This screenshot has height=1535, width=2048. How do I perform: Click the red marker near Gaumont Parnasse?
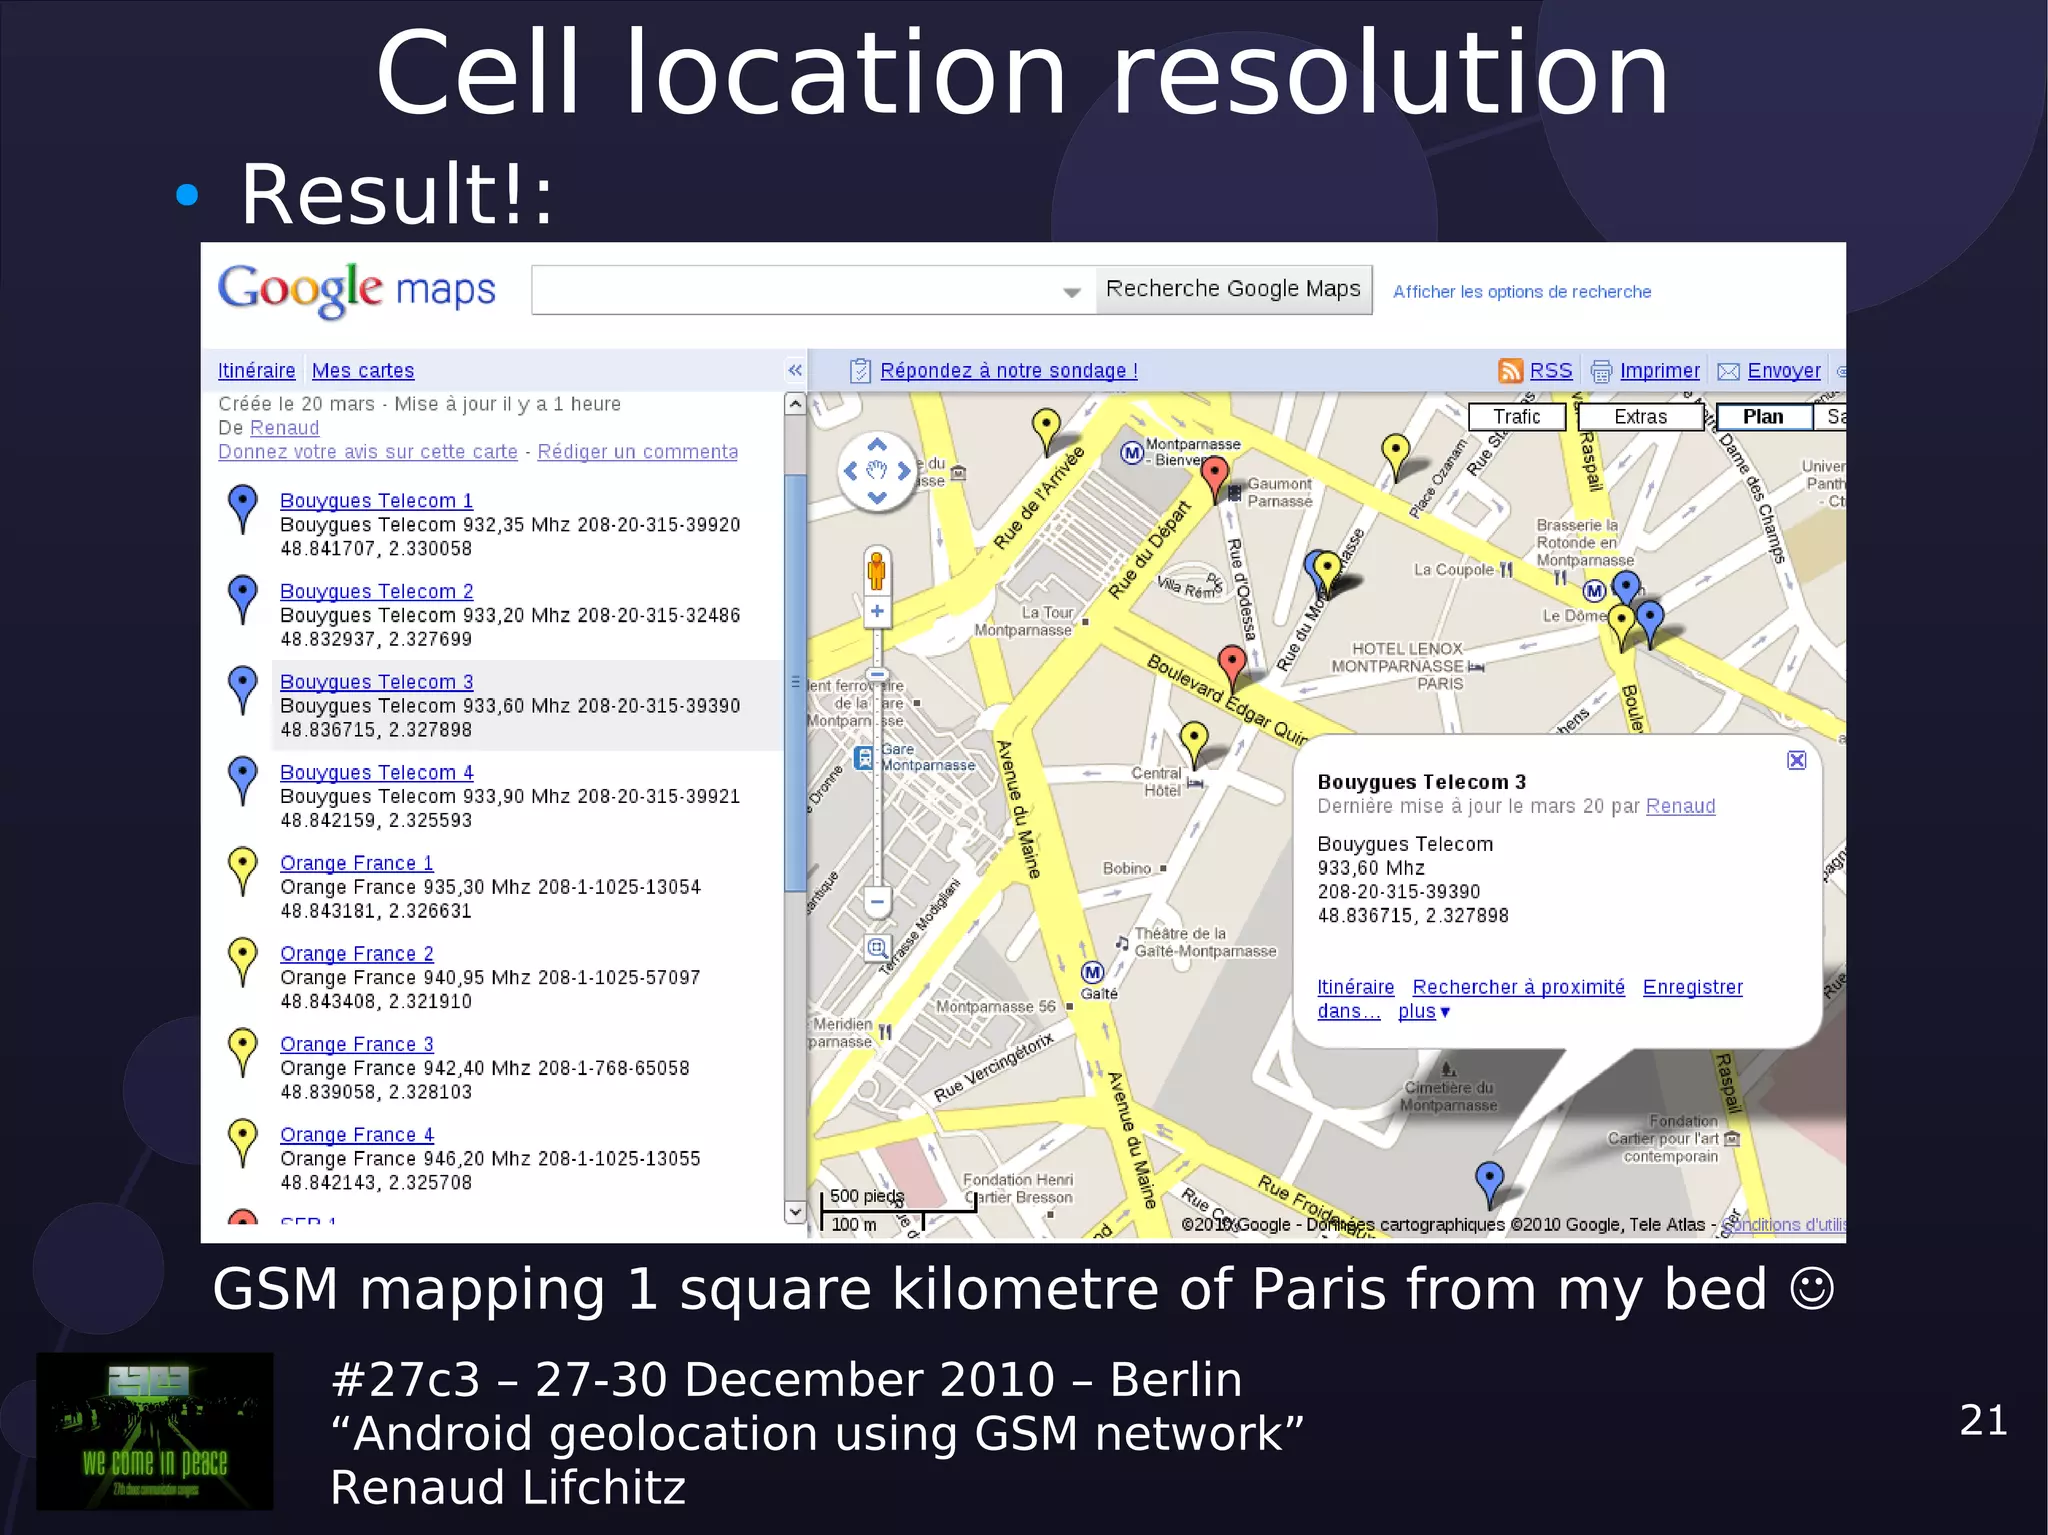[1214, 480]
